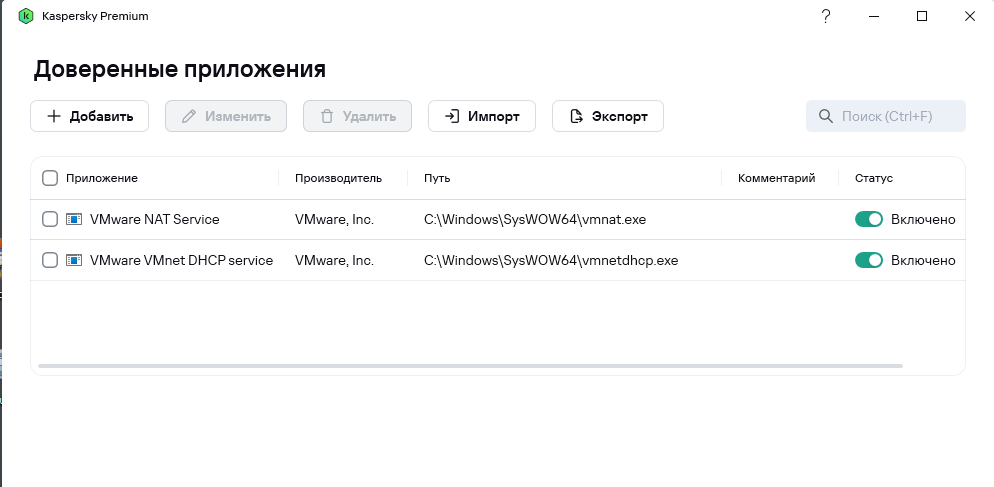Sort by Приложение column header
This screenshot has height=487, width=994.
pyautogui.click(x=101, y=178)
